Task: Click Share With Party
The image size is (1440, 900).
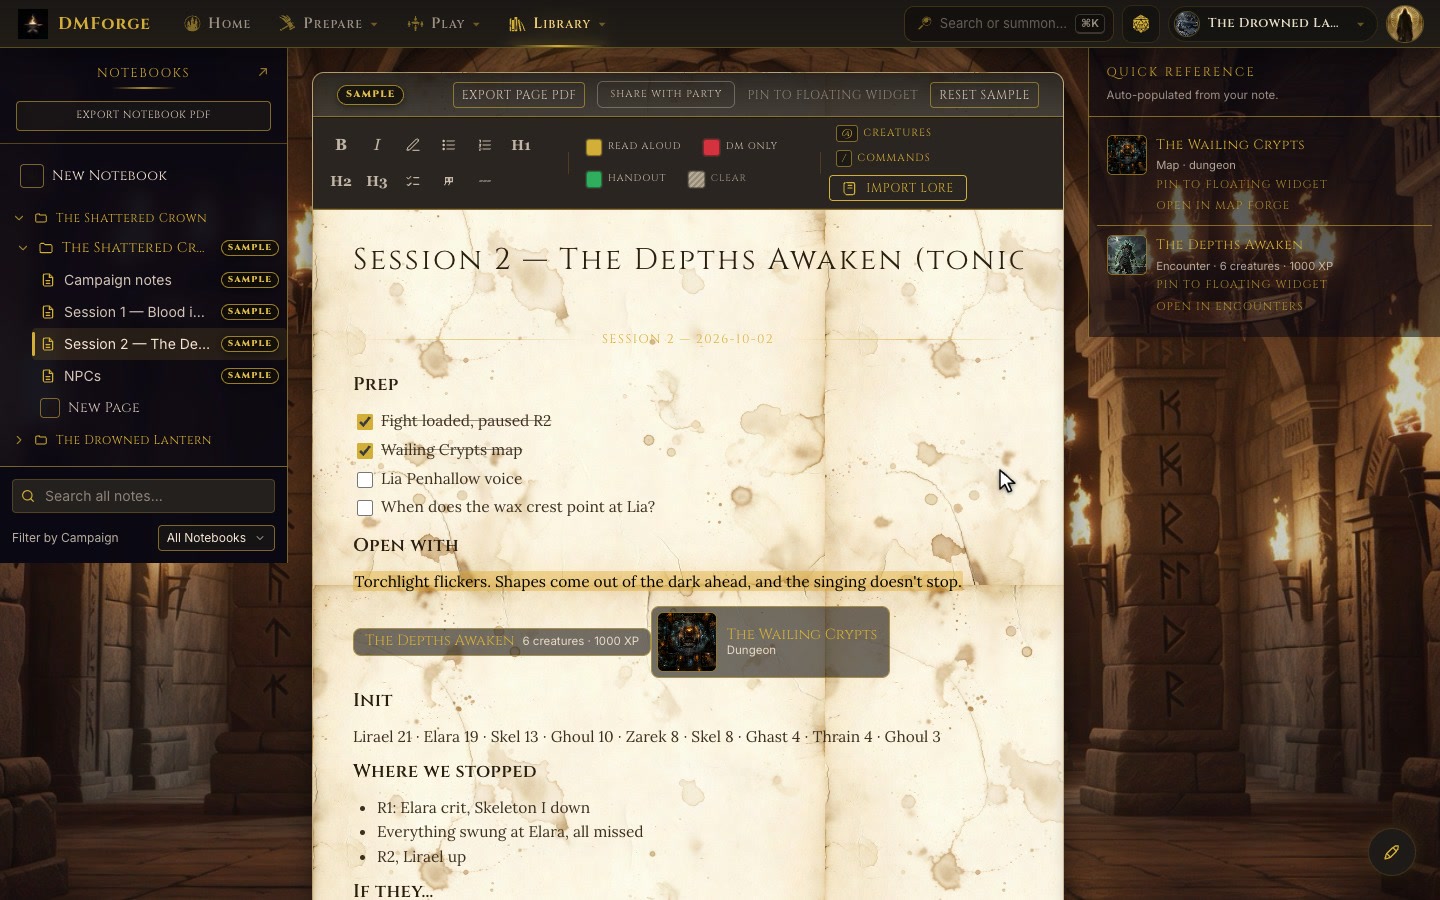Action: point(666,94)
